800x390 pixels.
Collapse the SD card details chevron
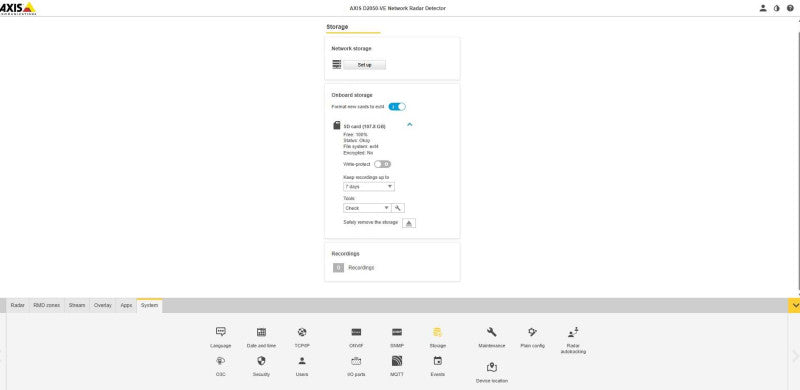click(x=409, y=124)
